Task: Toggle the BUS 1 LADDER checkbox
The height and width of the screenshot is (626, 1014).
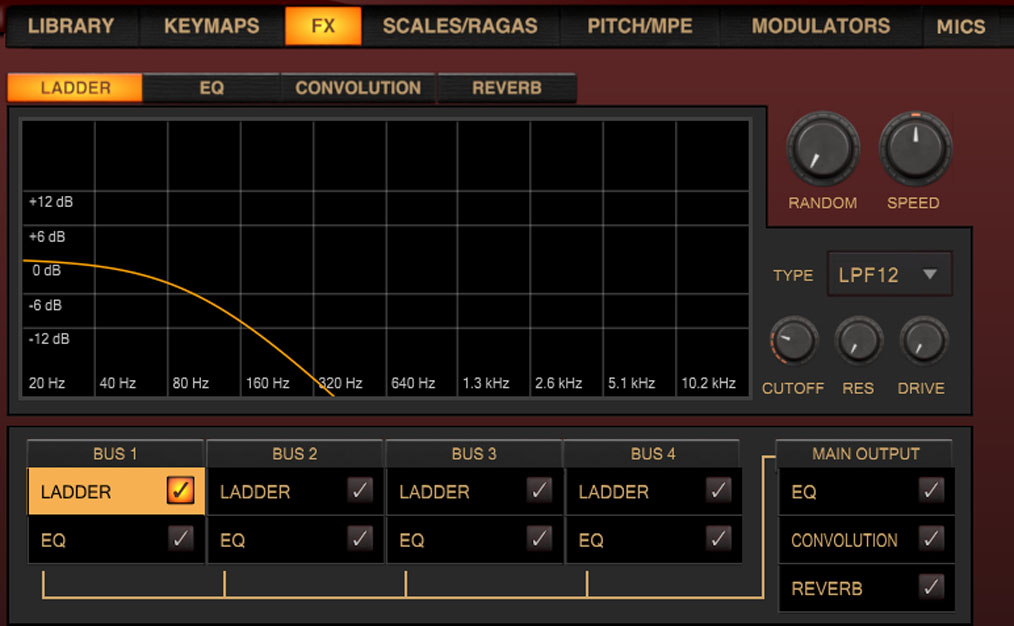Action: point(180,490)
